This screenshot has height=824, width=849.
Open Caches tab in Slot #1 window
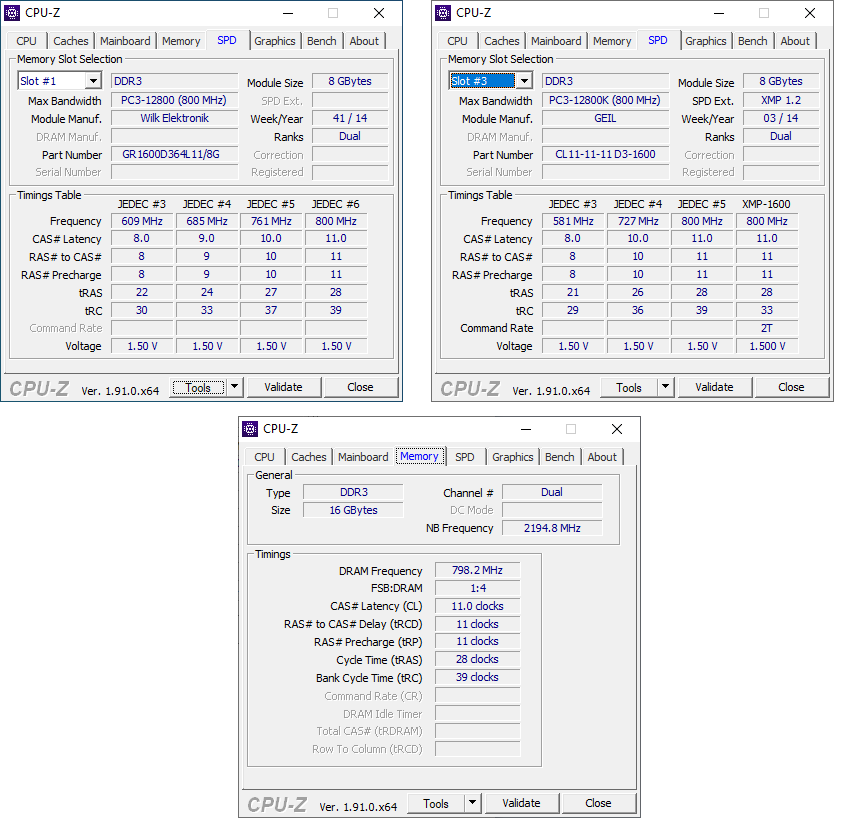70,41
